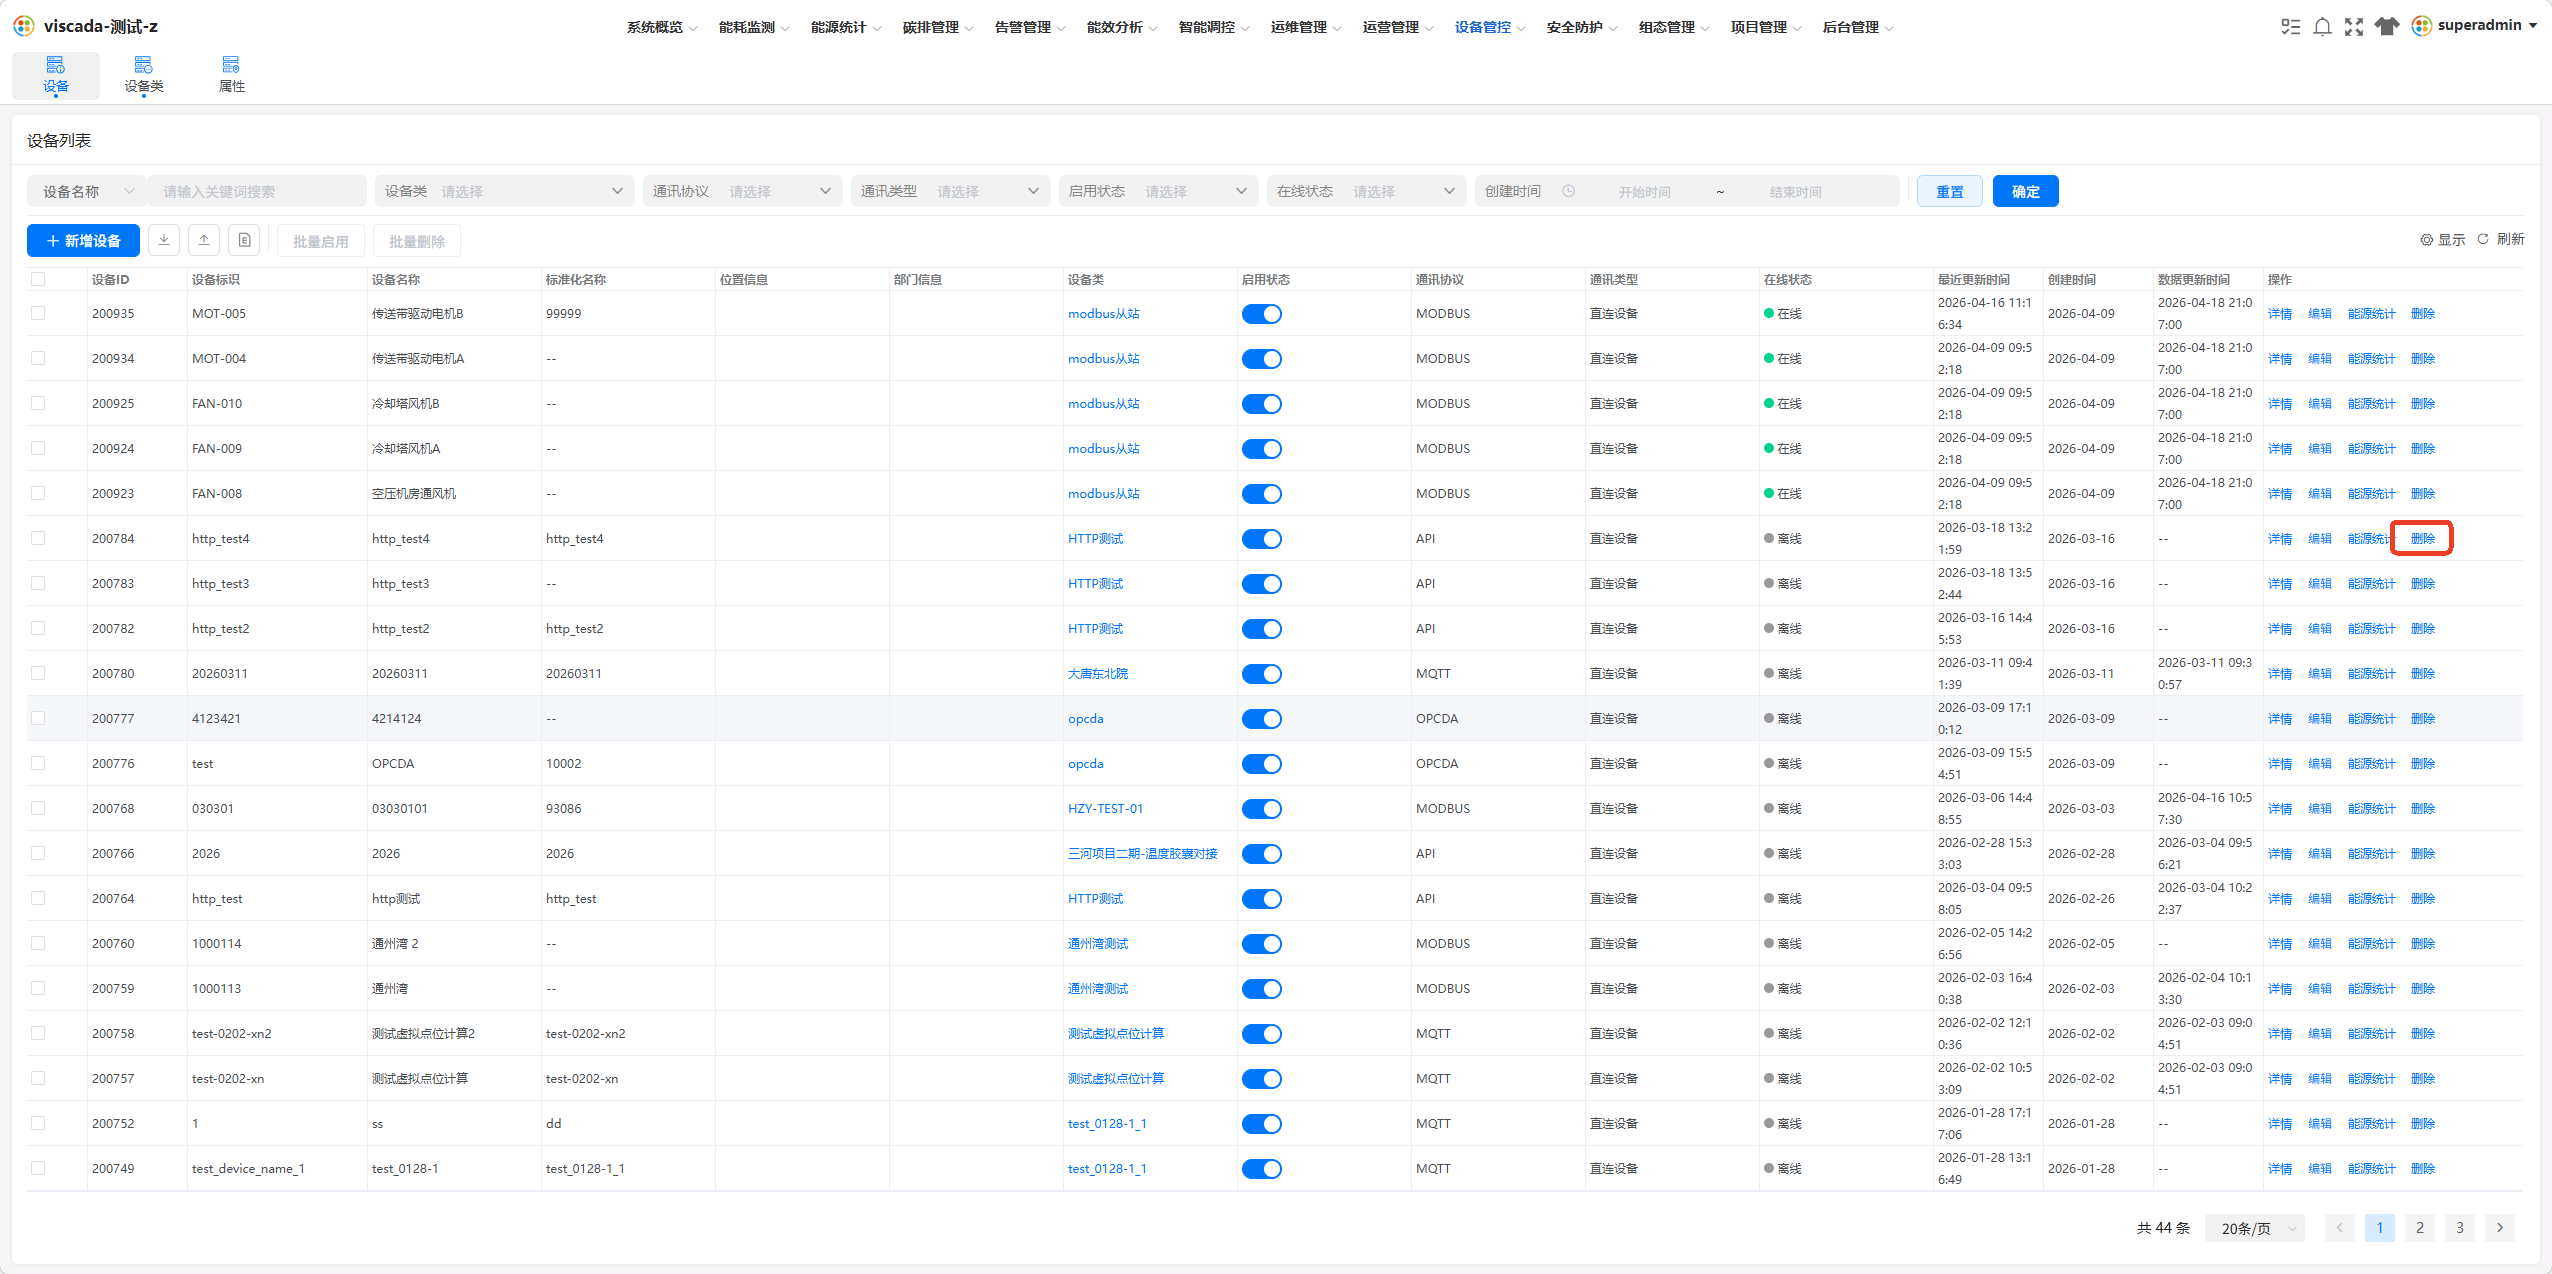Click the 重置 button
Viewport: 2552px width, 1274px height.
[x=1950, y=191]
